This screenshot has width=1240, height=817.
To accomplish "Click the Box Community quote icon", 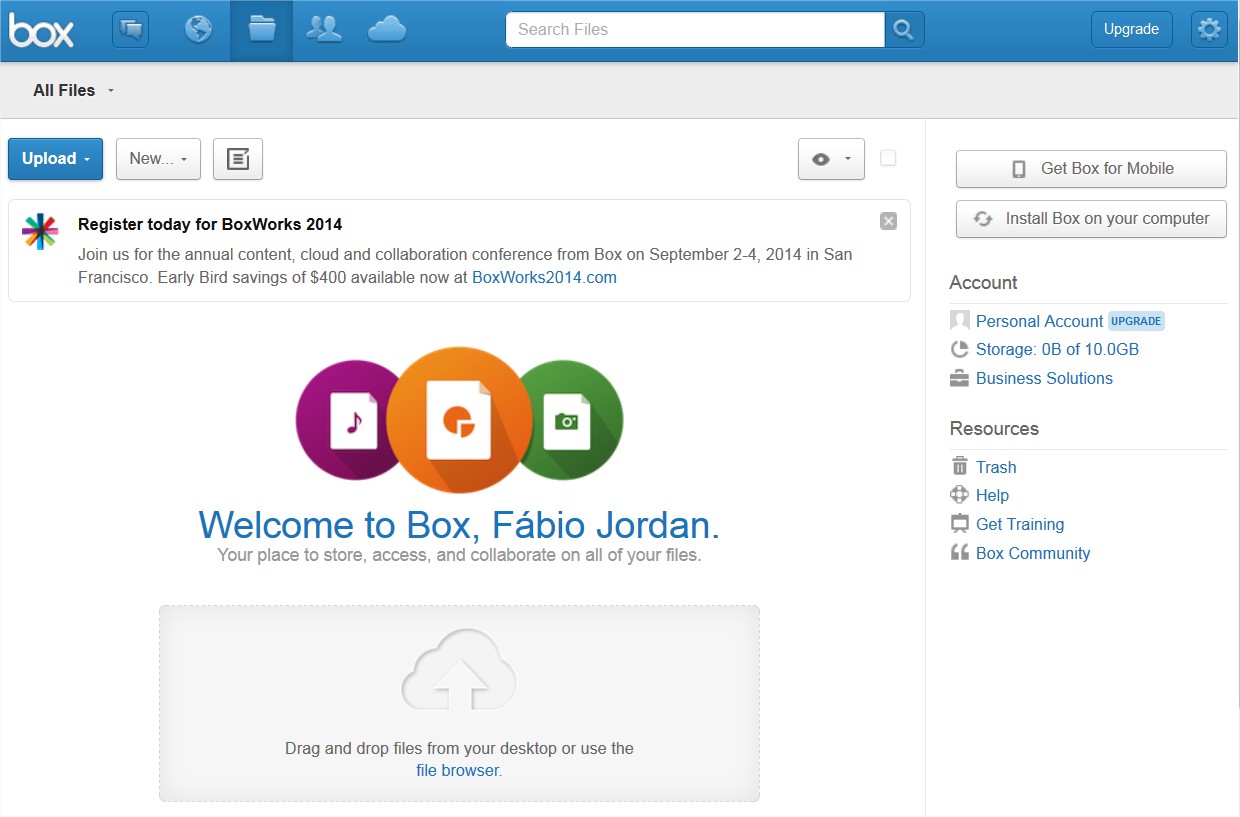I will tap(960, 552).
